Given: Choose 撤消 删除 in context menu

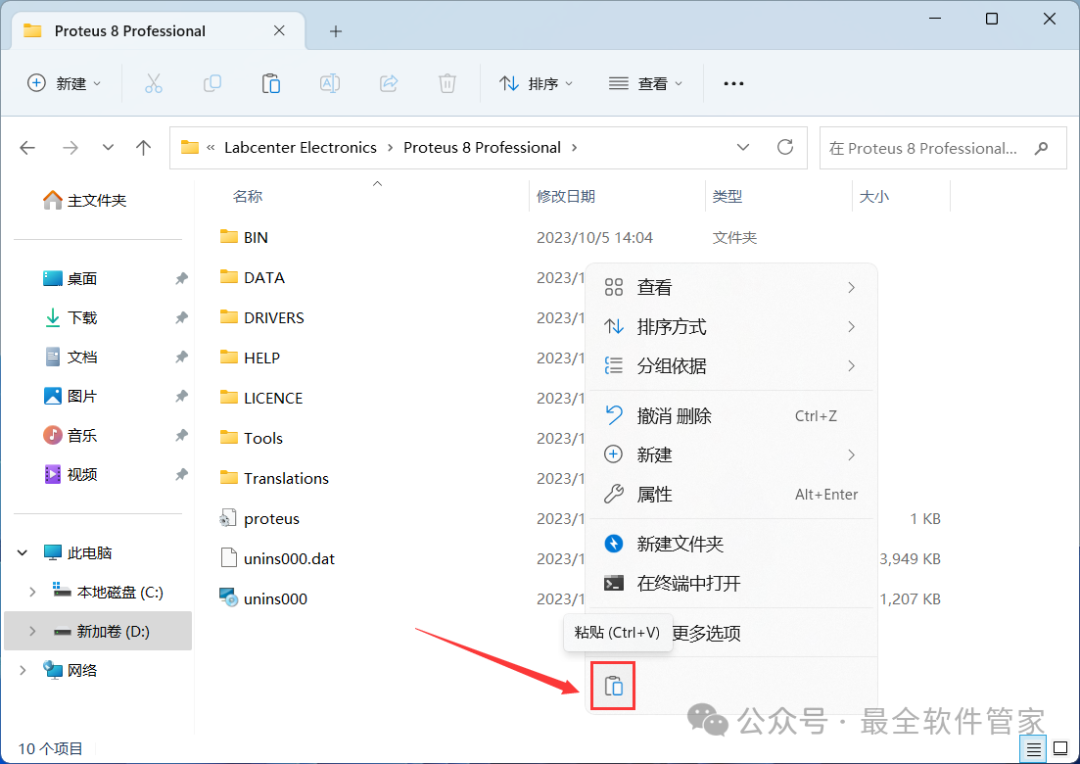Looking at the screenshot, I should (731, 415).
